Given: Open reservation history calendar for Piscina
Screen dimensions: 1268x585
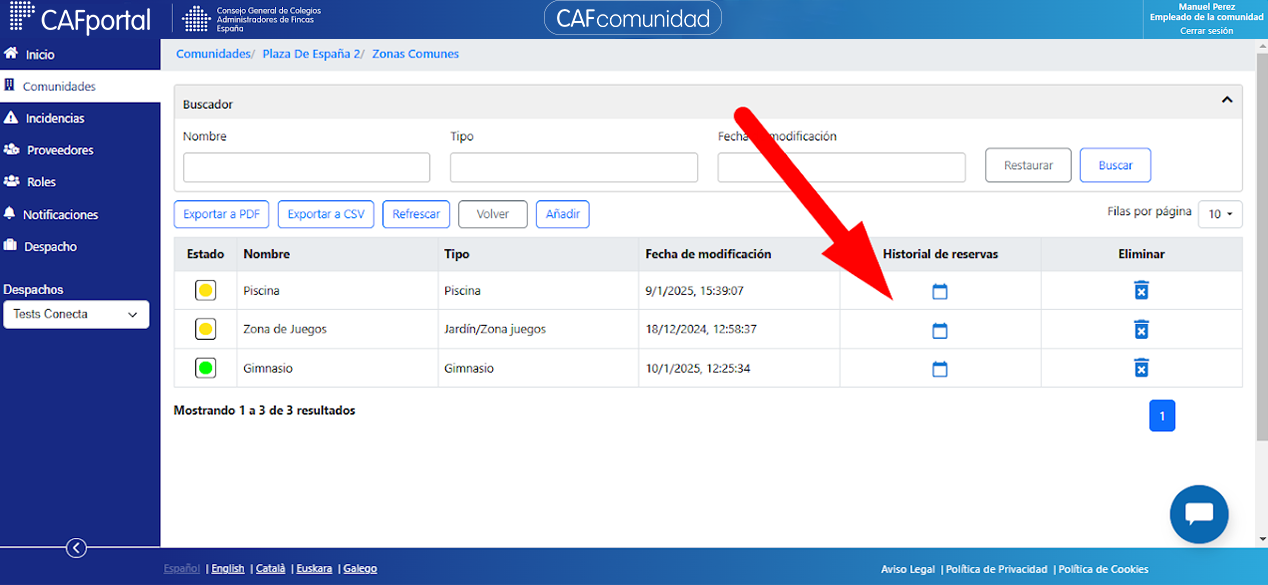Looking at the screenshot, I should (x=939, y=291).
